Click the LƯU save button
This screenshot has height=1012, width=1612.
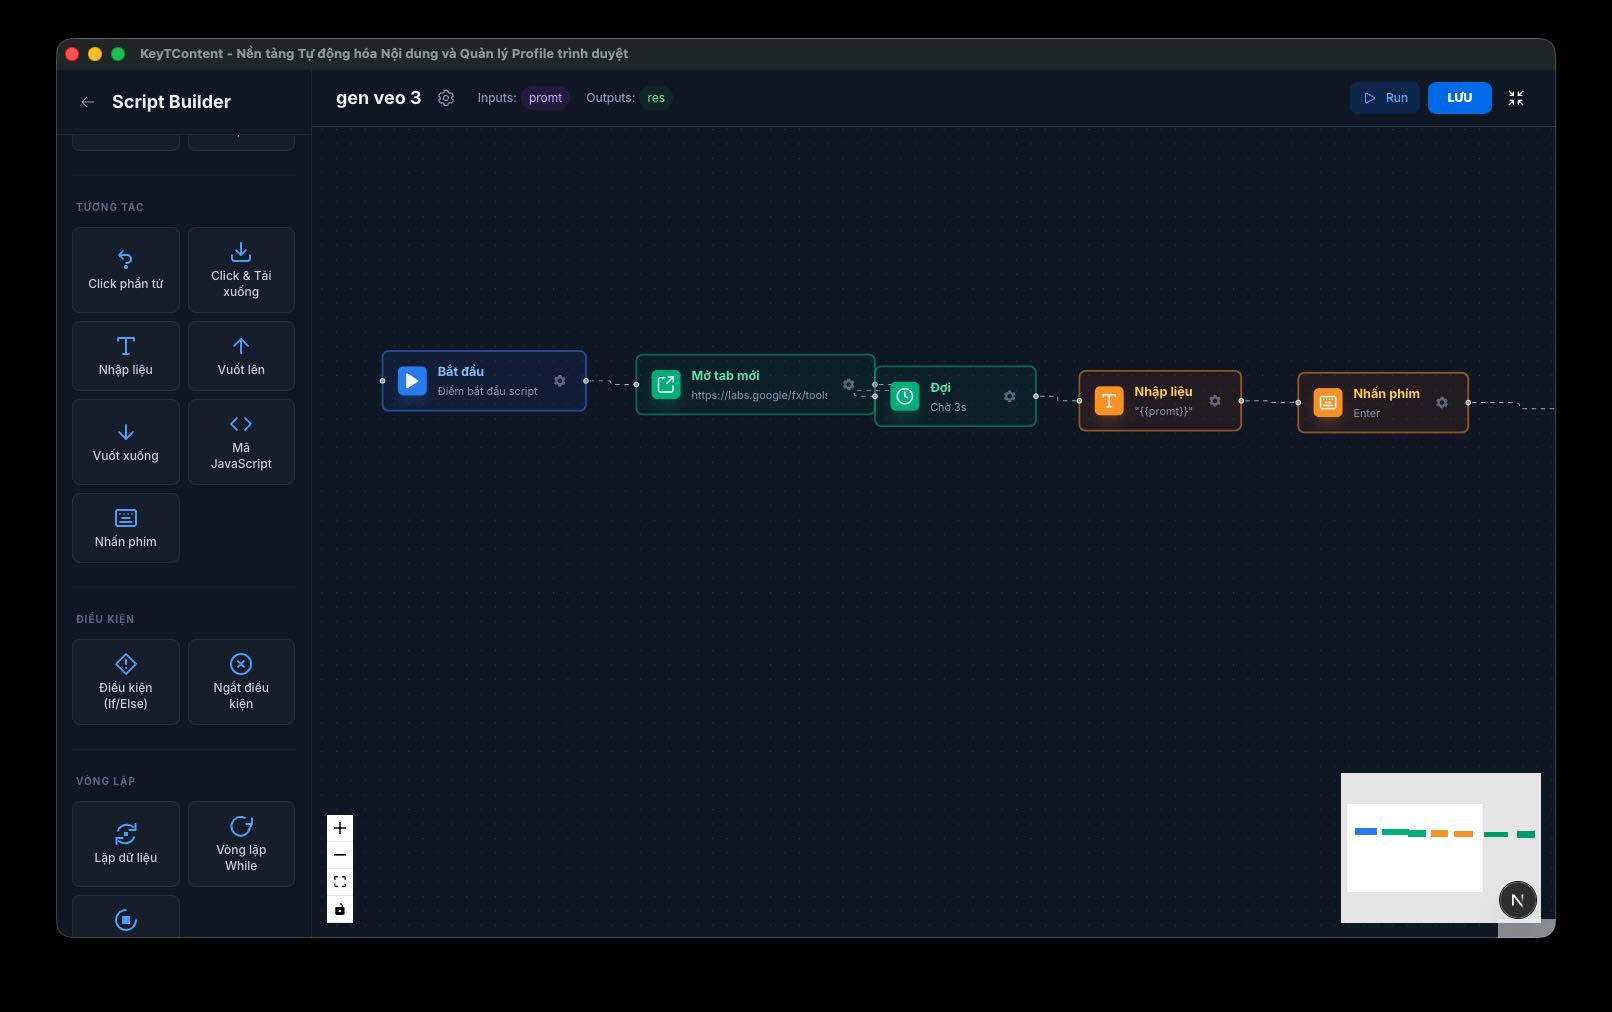(1459, 98)
